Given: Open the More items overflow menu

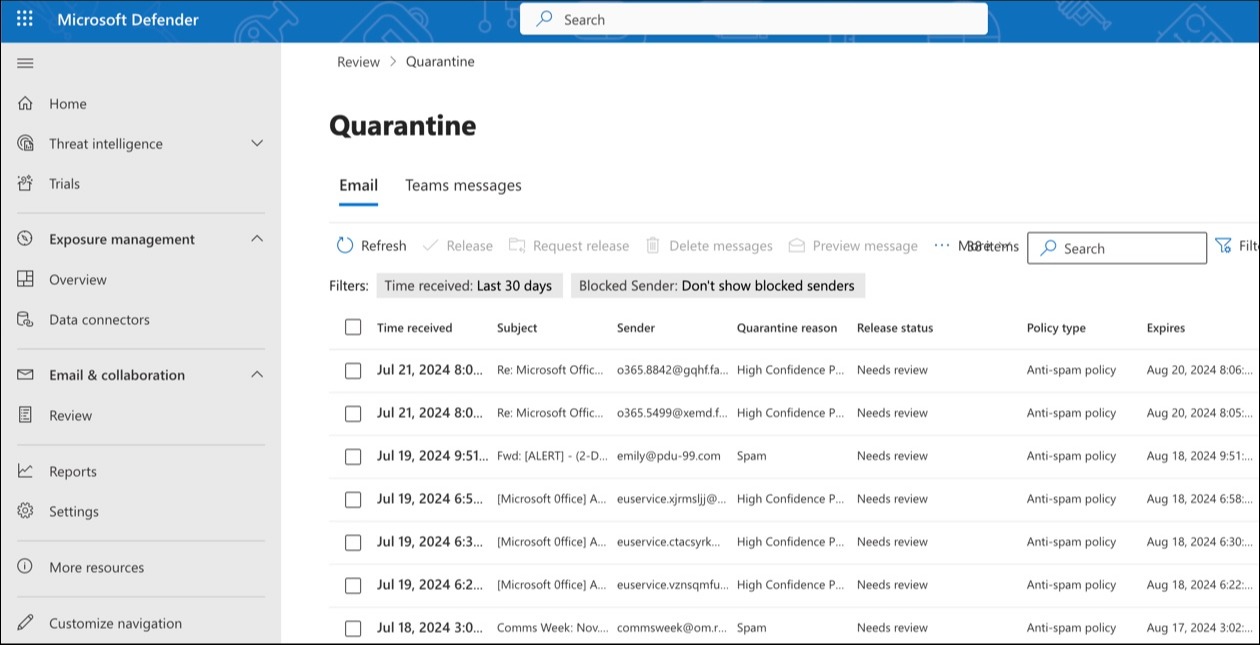Looking at the screenshot, I should tap(940, 245).
